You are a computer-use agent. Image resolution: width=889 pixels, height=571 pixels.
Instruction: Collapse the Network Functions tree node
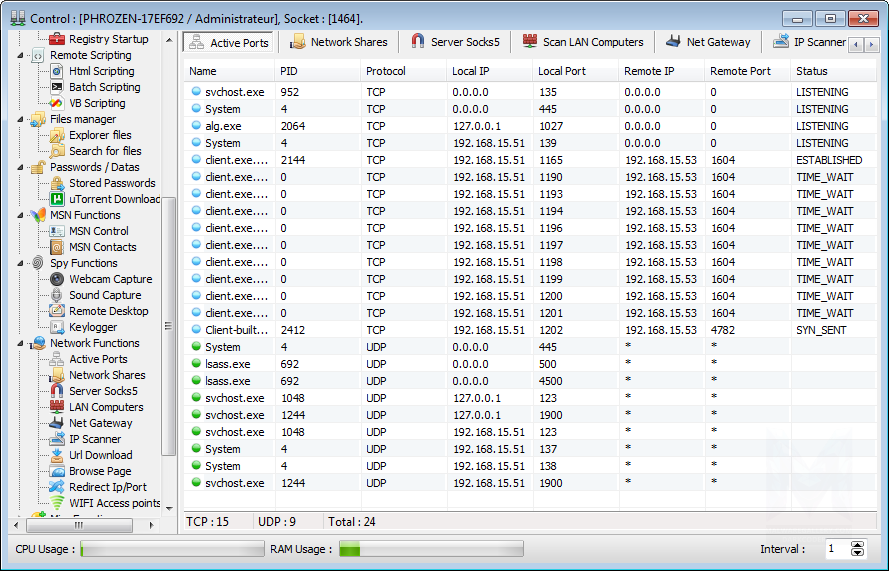click(23, 343)
